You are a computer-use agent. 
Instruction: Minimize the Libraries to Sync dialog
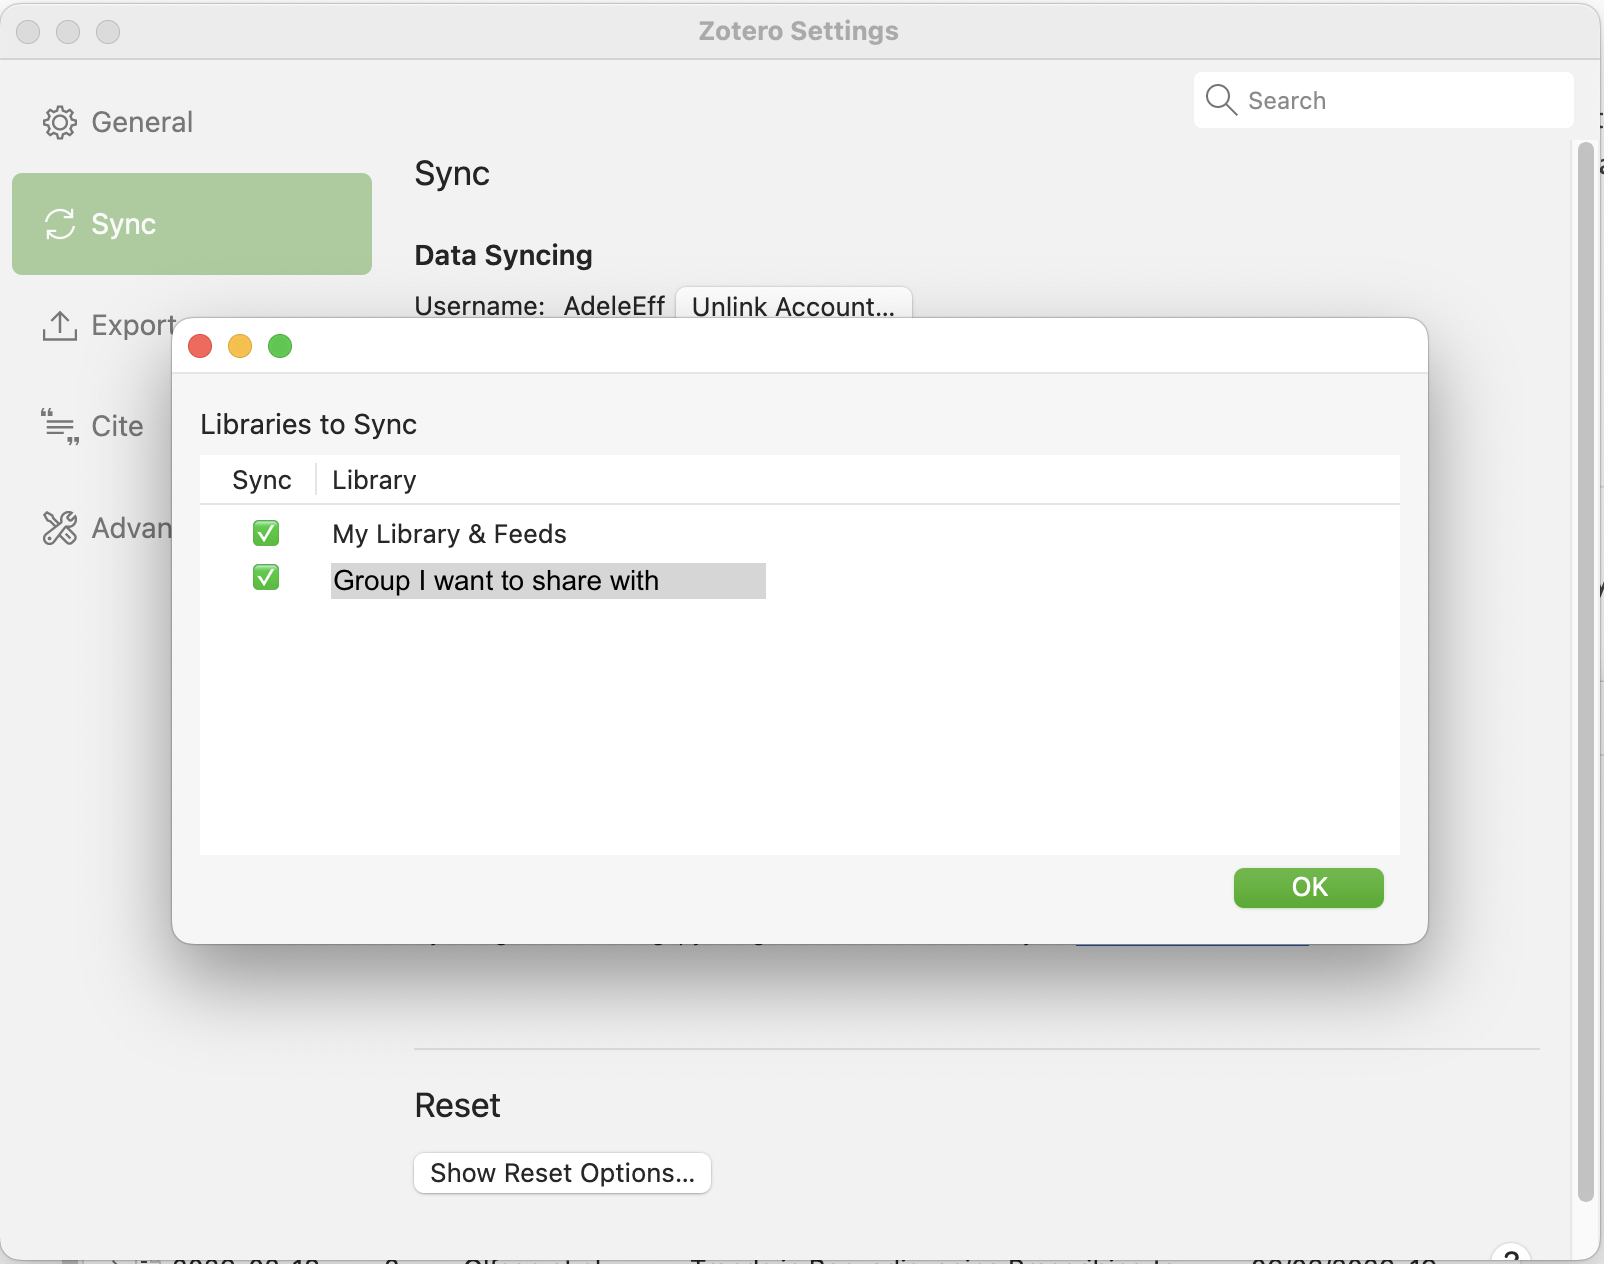coord(240,346)
